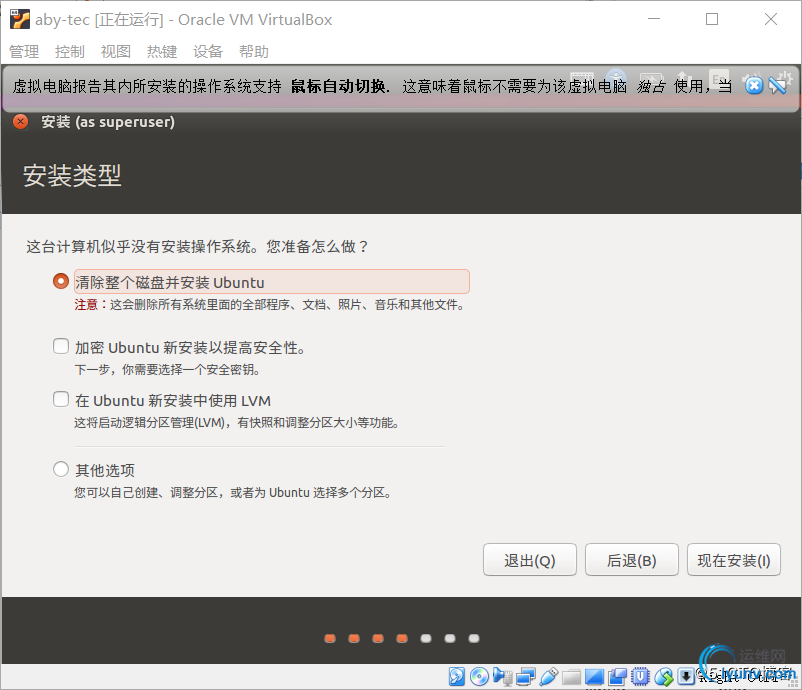Select the 其他选项 radio option
Viewport: 802px width, 690px height.
click(x=61, y=469)
